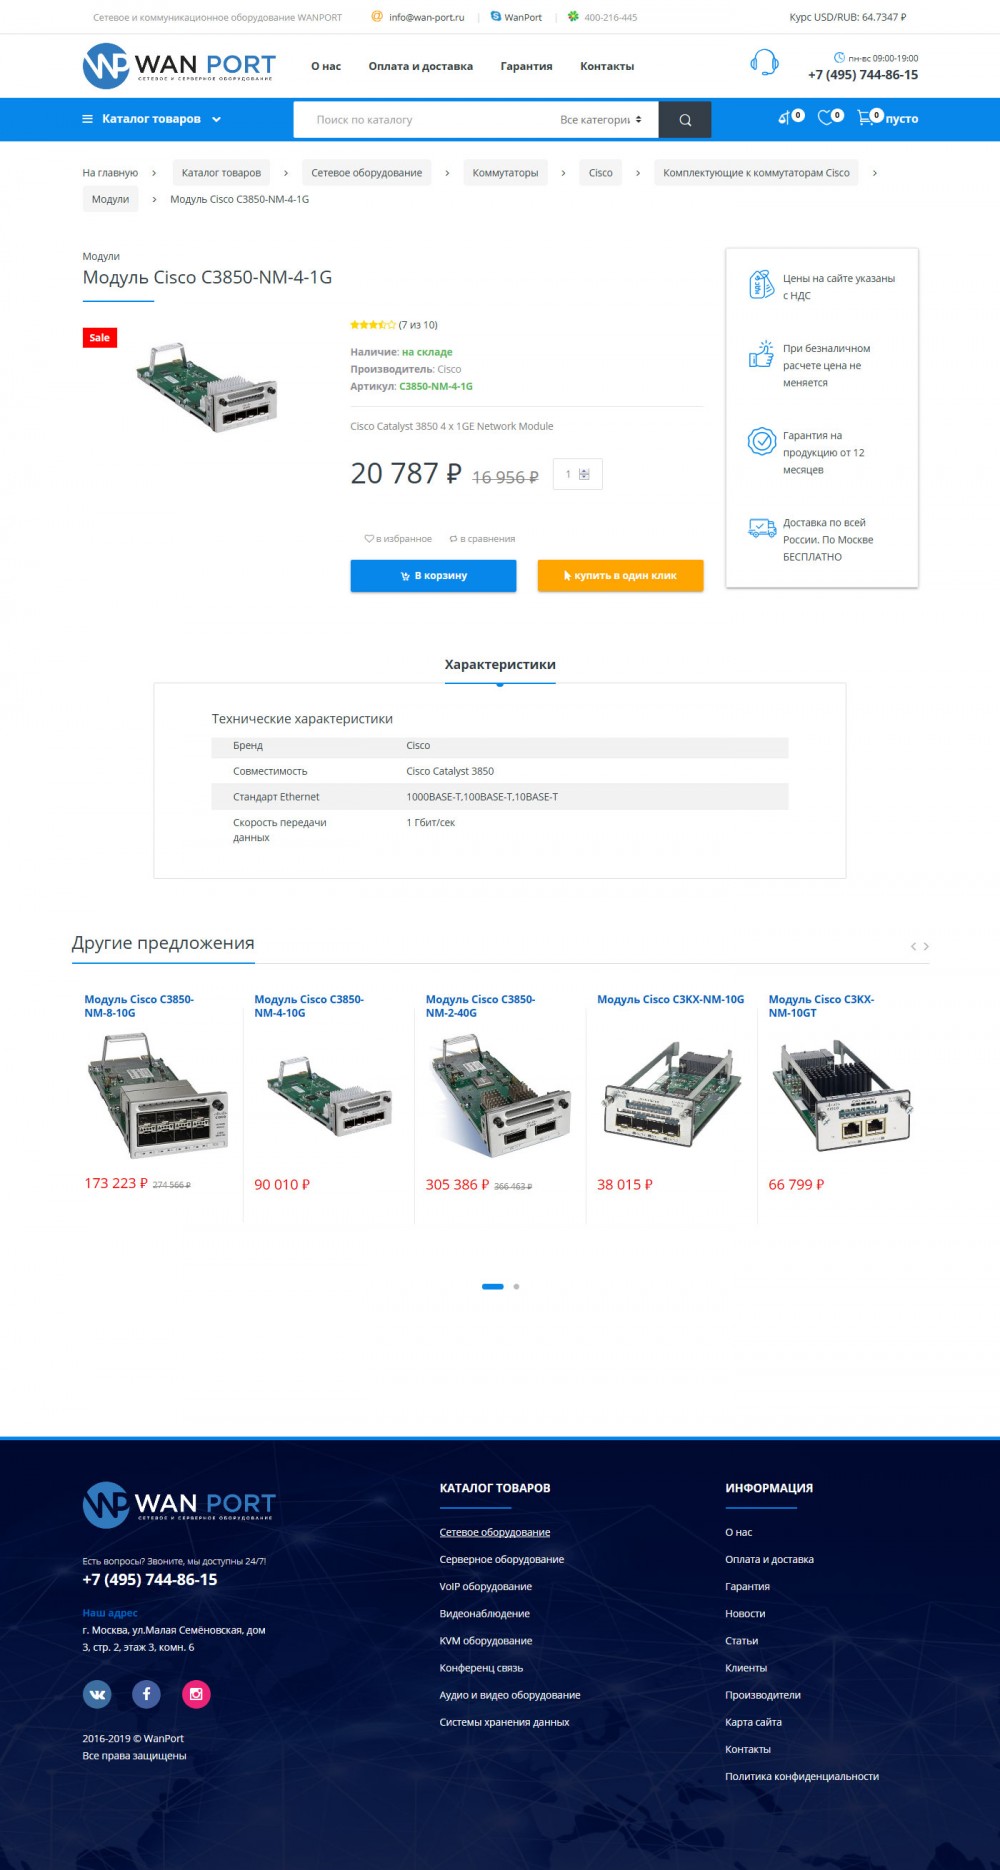Click the header phone number +7 (495) 744-86-15
1000x1870 pixels.
point(863,75)
